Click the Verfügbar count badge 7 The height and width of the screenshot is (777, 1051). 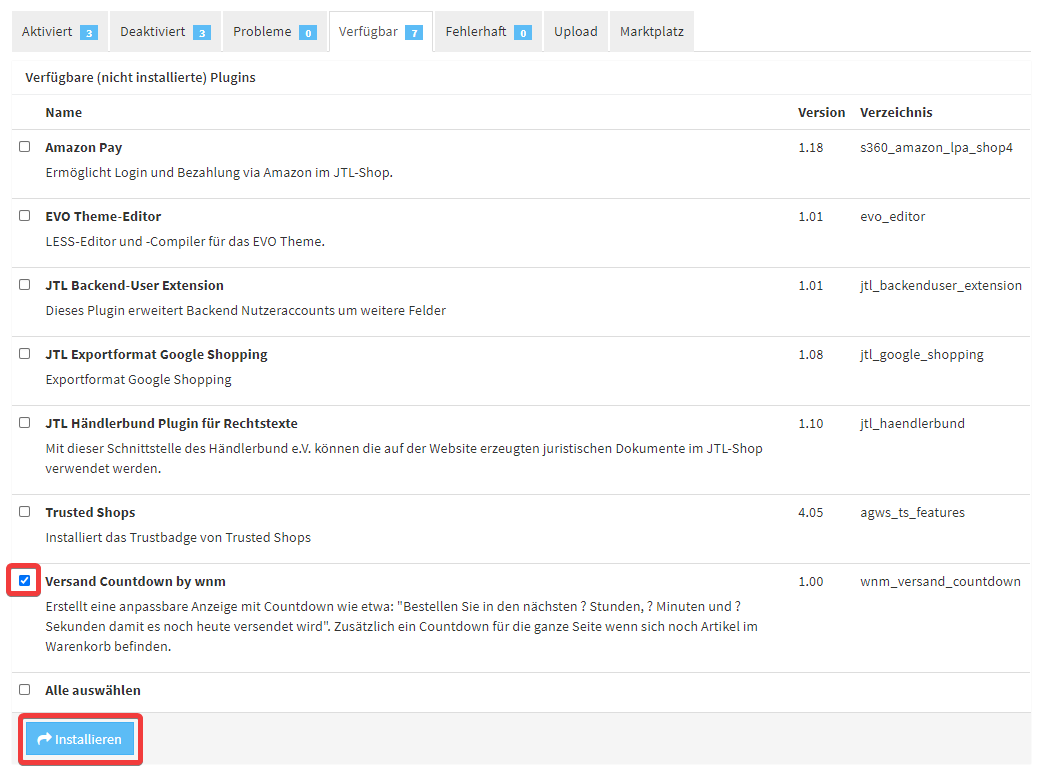pos(414,33)
